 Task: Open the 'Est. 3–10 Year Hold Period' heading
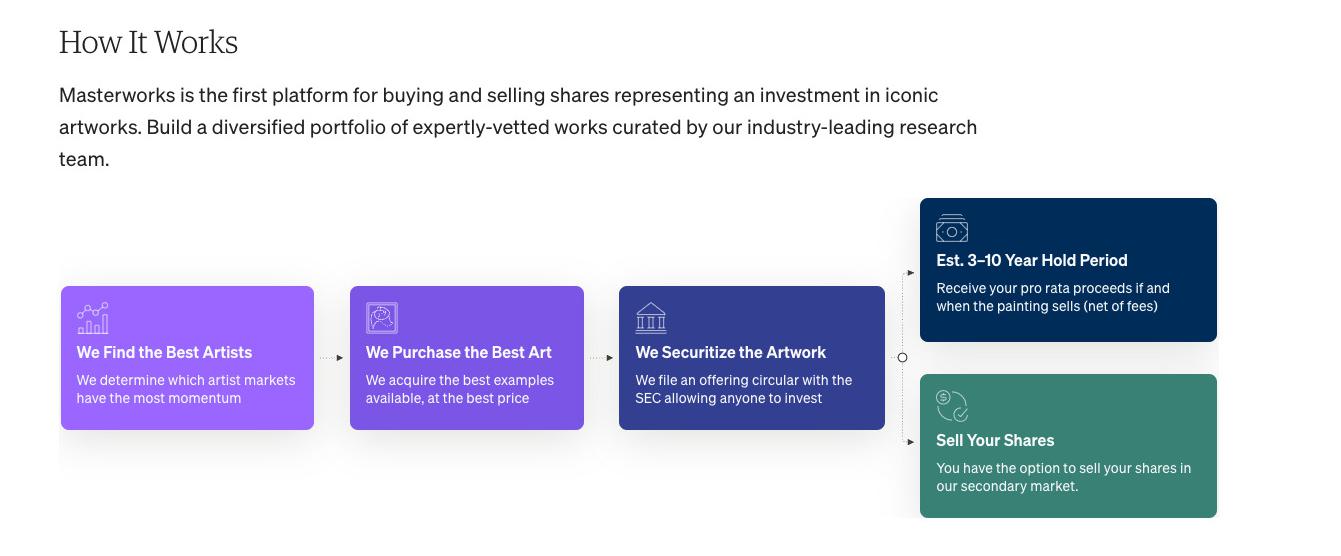(x=1031, y=260)
